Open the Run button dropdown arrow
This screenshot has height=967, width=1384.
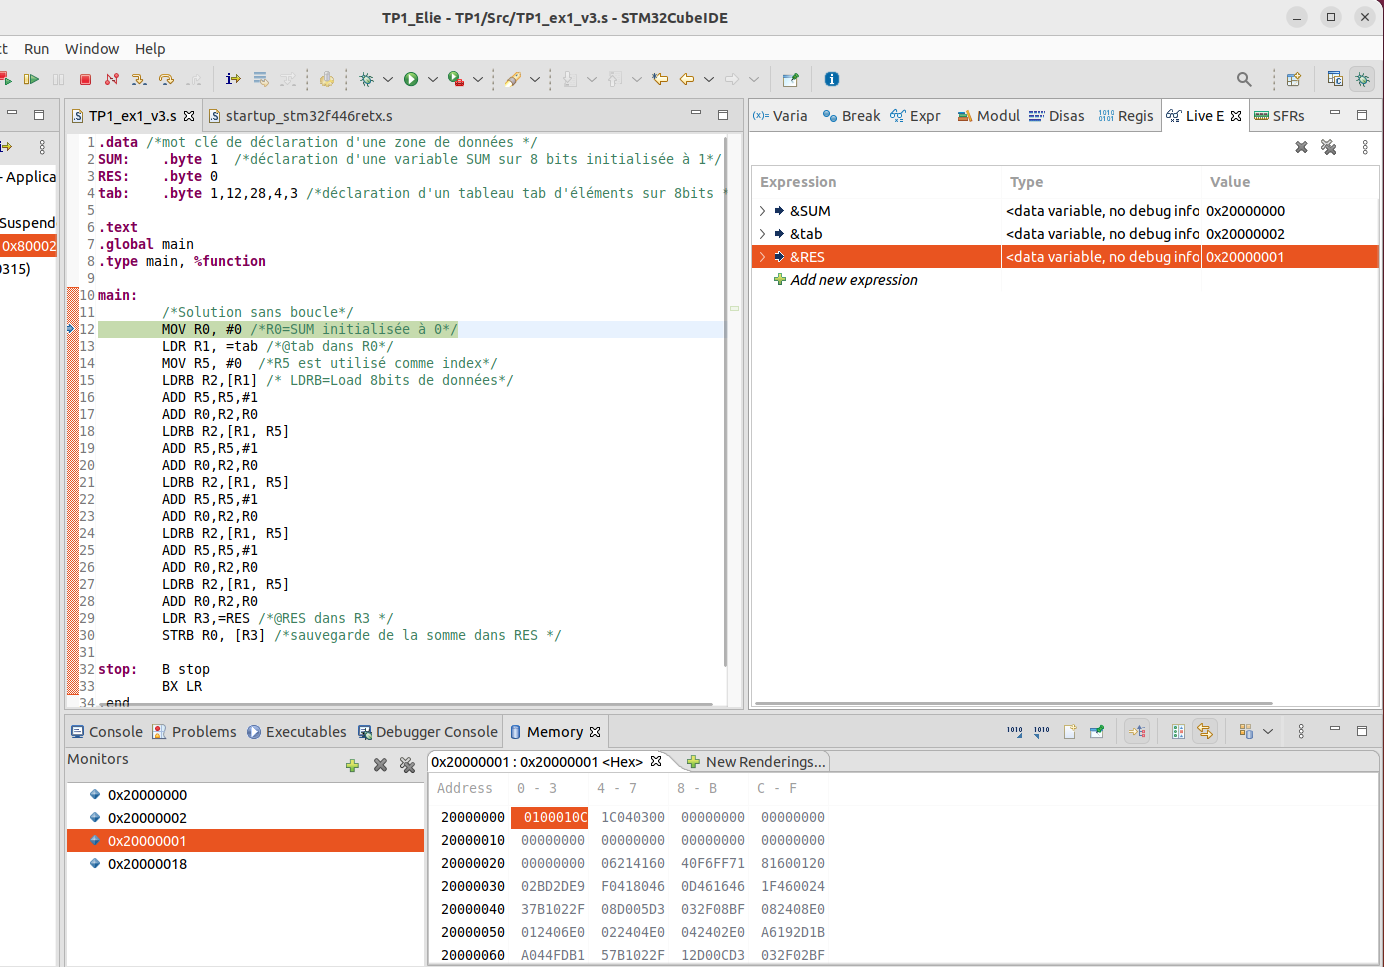tap(433, 79)
